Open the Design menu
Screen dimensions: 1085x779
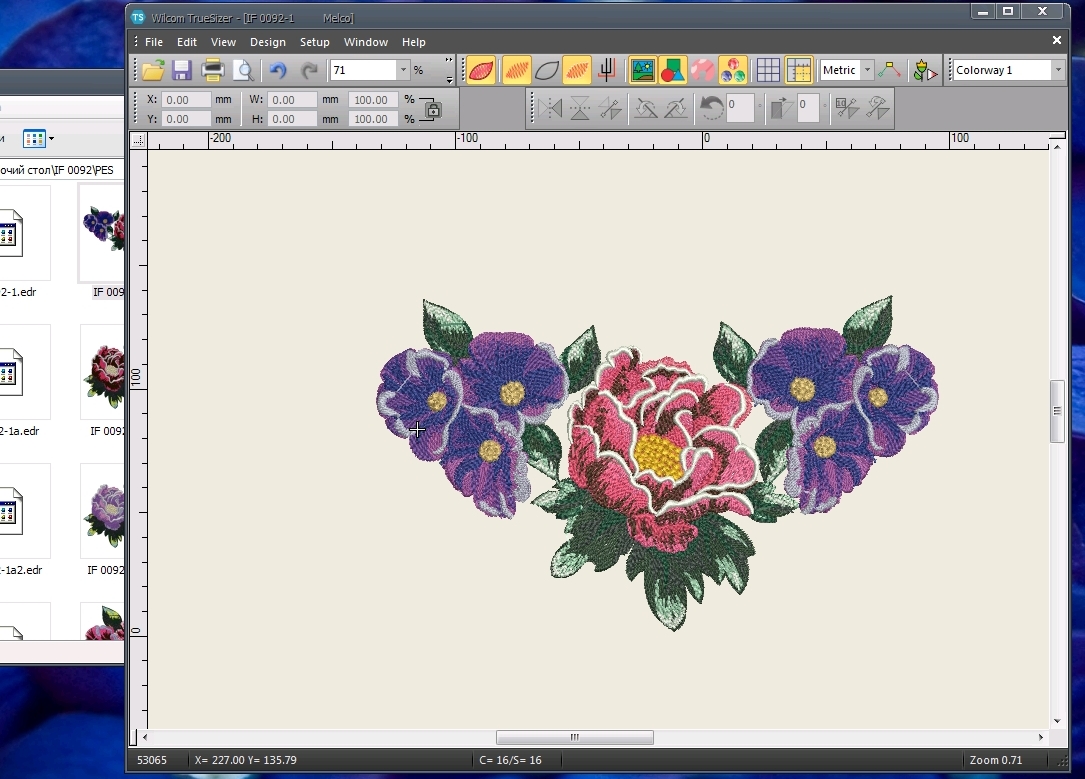[x=267, y=42]
